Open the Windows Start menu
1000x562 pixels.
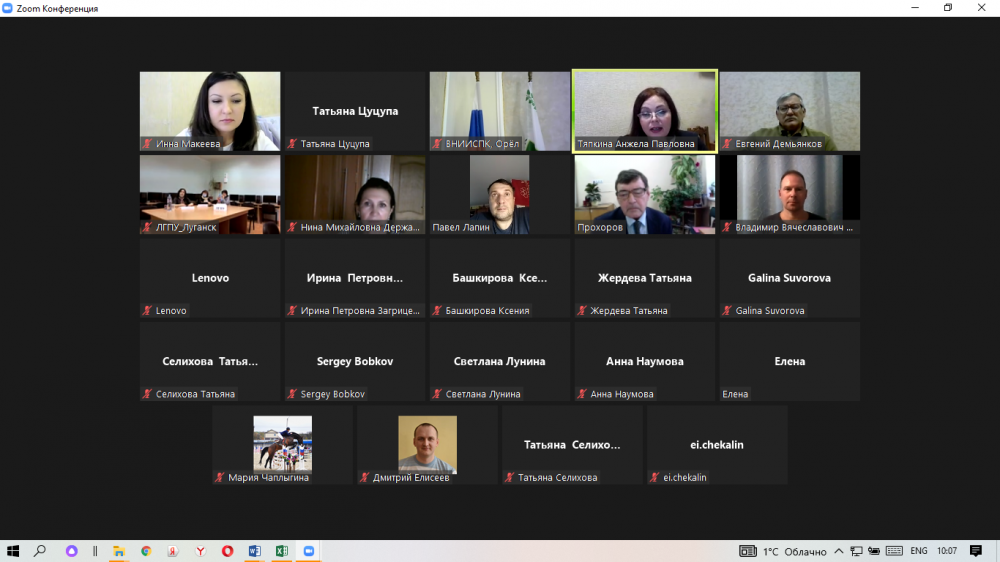click(x=13, y=551)
